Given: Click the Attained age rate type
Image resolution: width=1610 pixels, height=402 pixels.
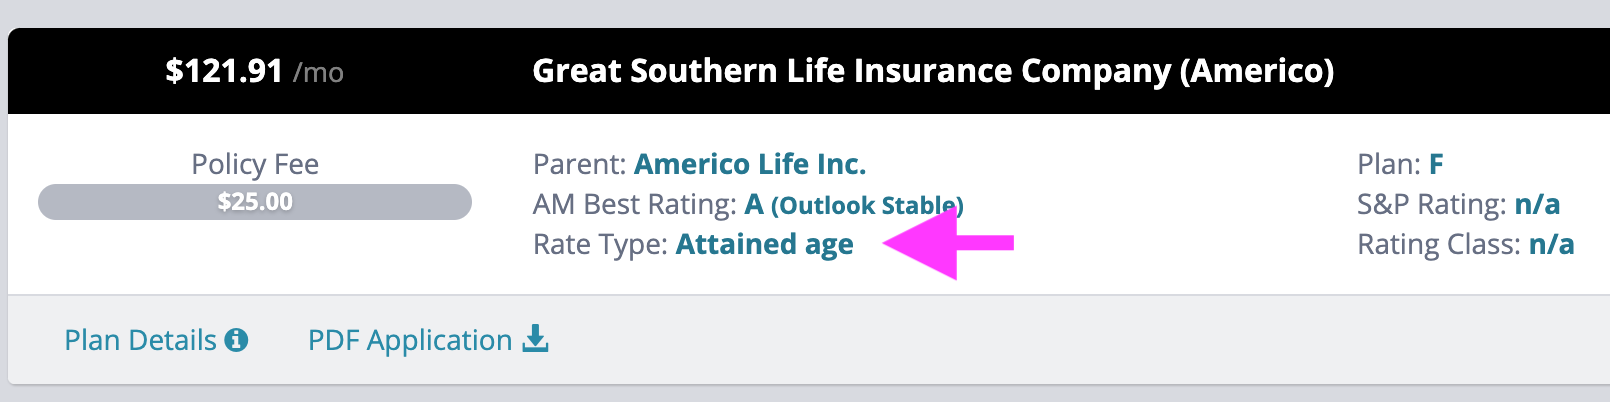Looking at the screenshot, I should 765,245.
